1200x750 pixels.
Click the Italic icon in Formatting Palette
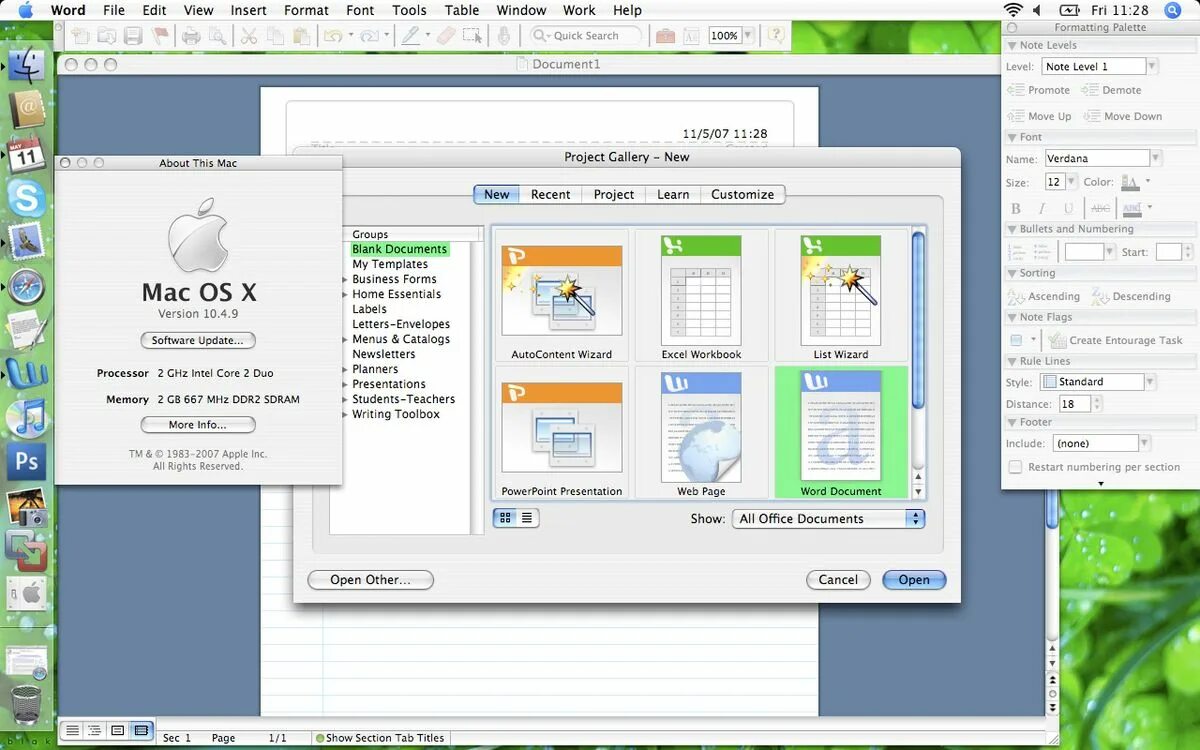click(x=1042, y=209)
